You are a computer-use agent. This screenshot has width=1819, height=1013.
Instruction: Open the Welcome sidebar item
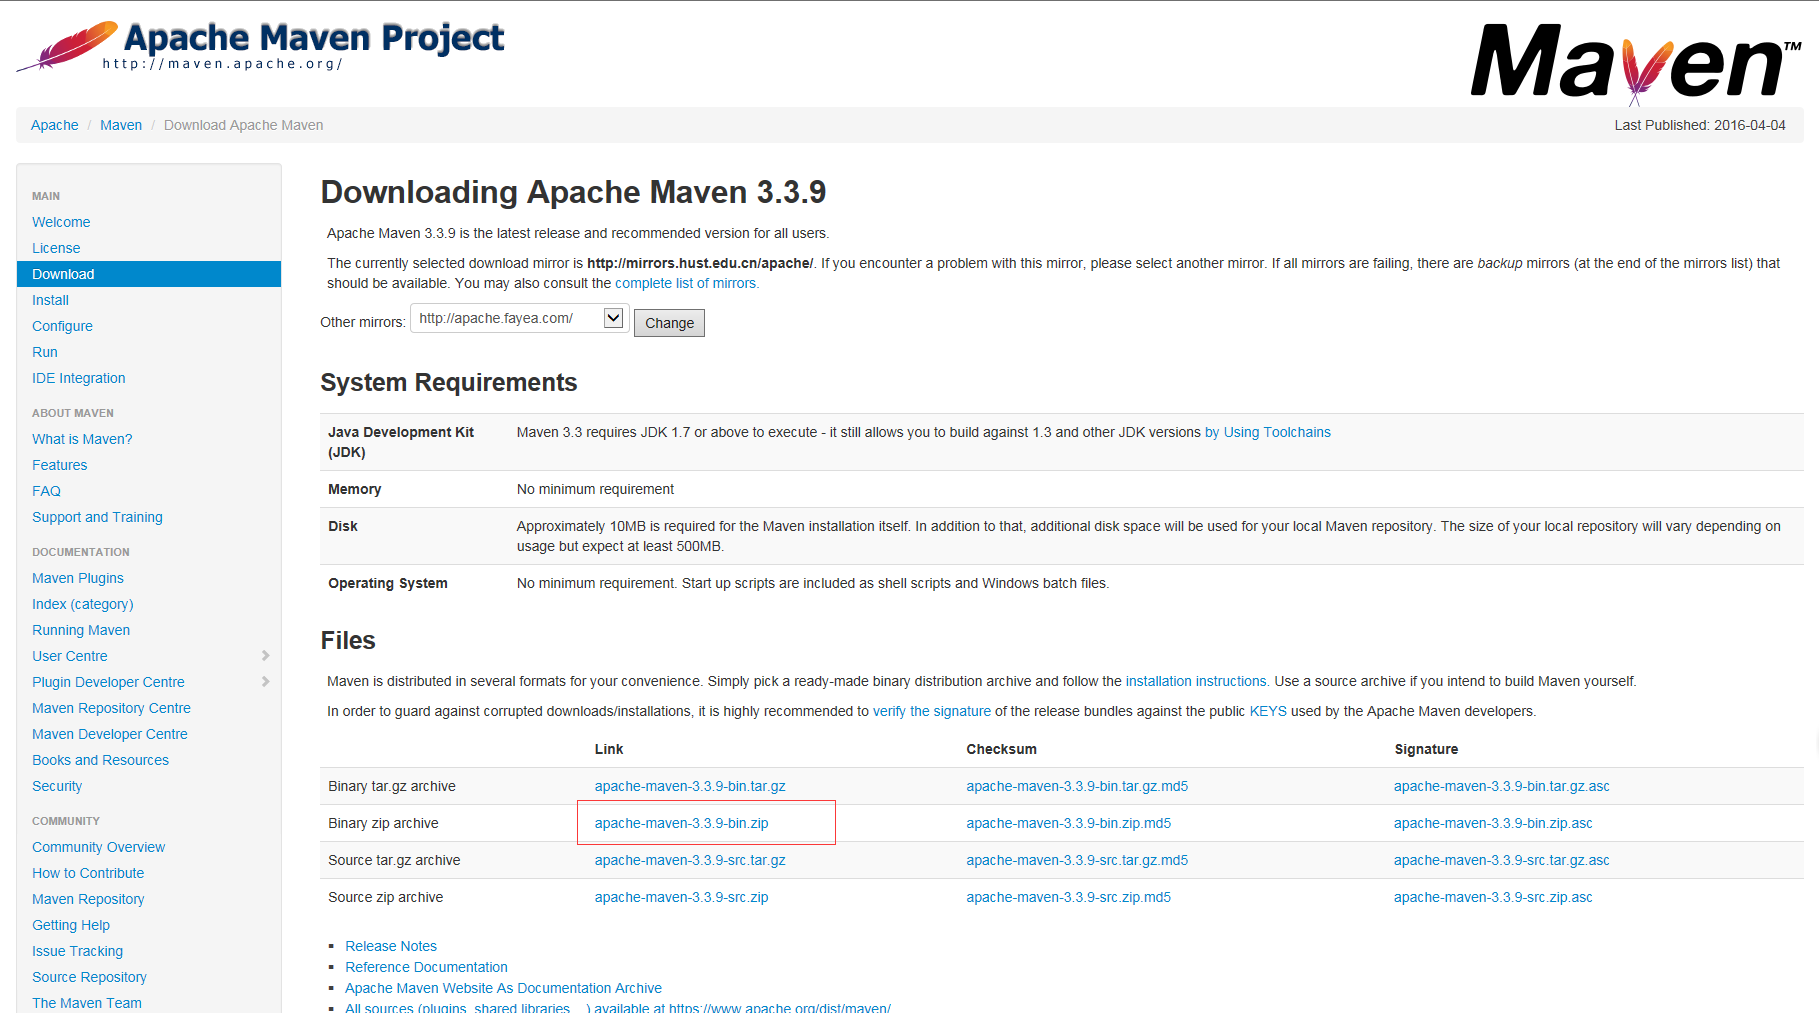coord(61,222)
